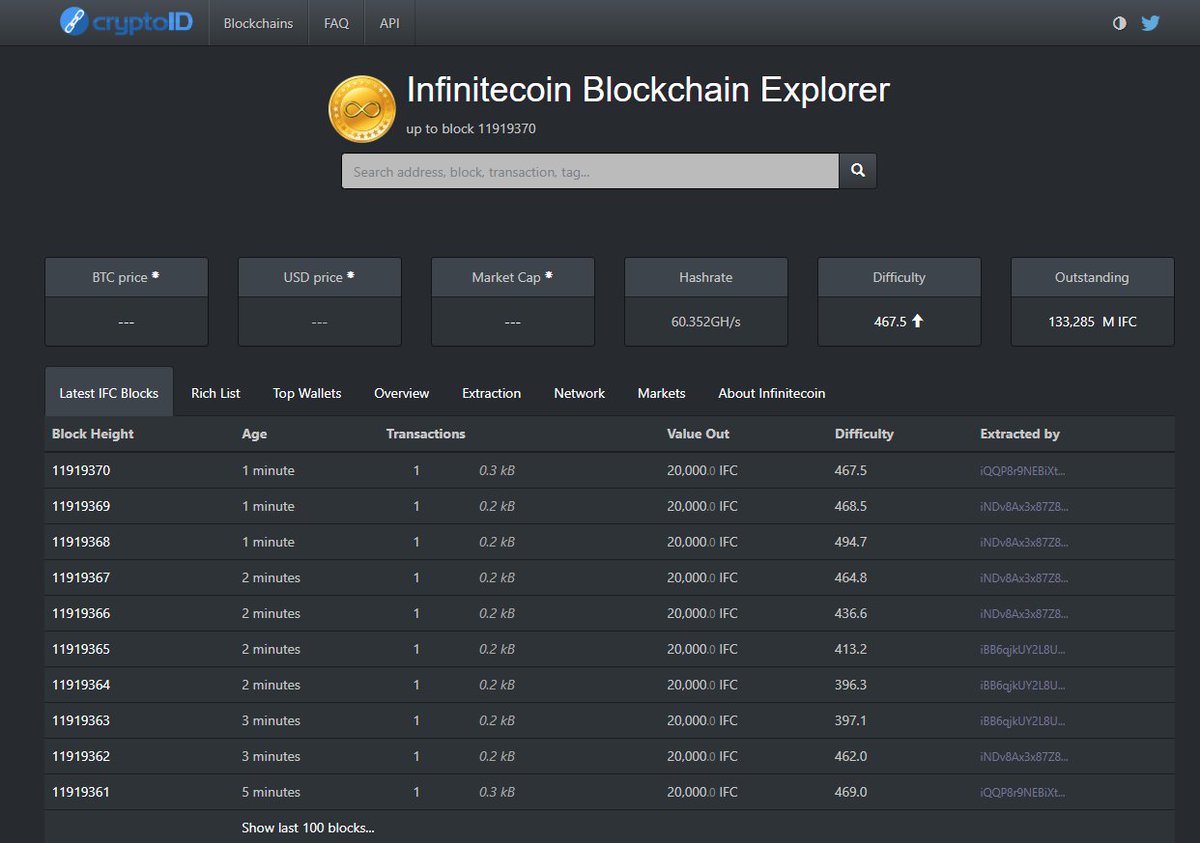Open extractor address iQQP8r9NEBiXt in block 11919370 row
This screenshot has height=843, width=1200.
click(x=1024, y=471)
